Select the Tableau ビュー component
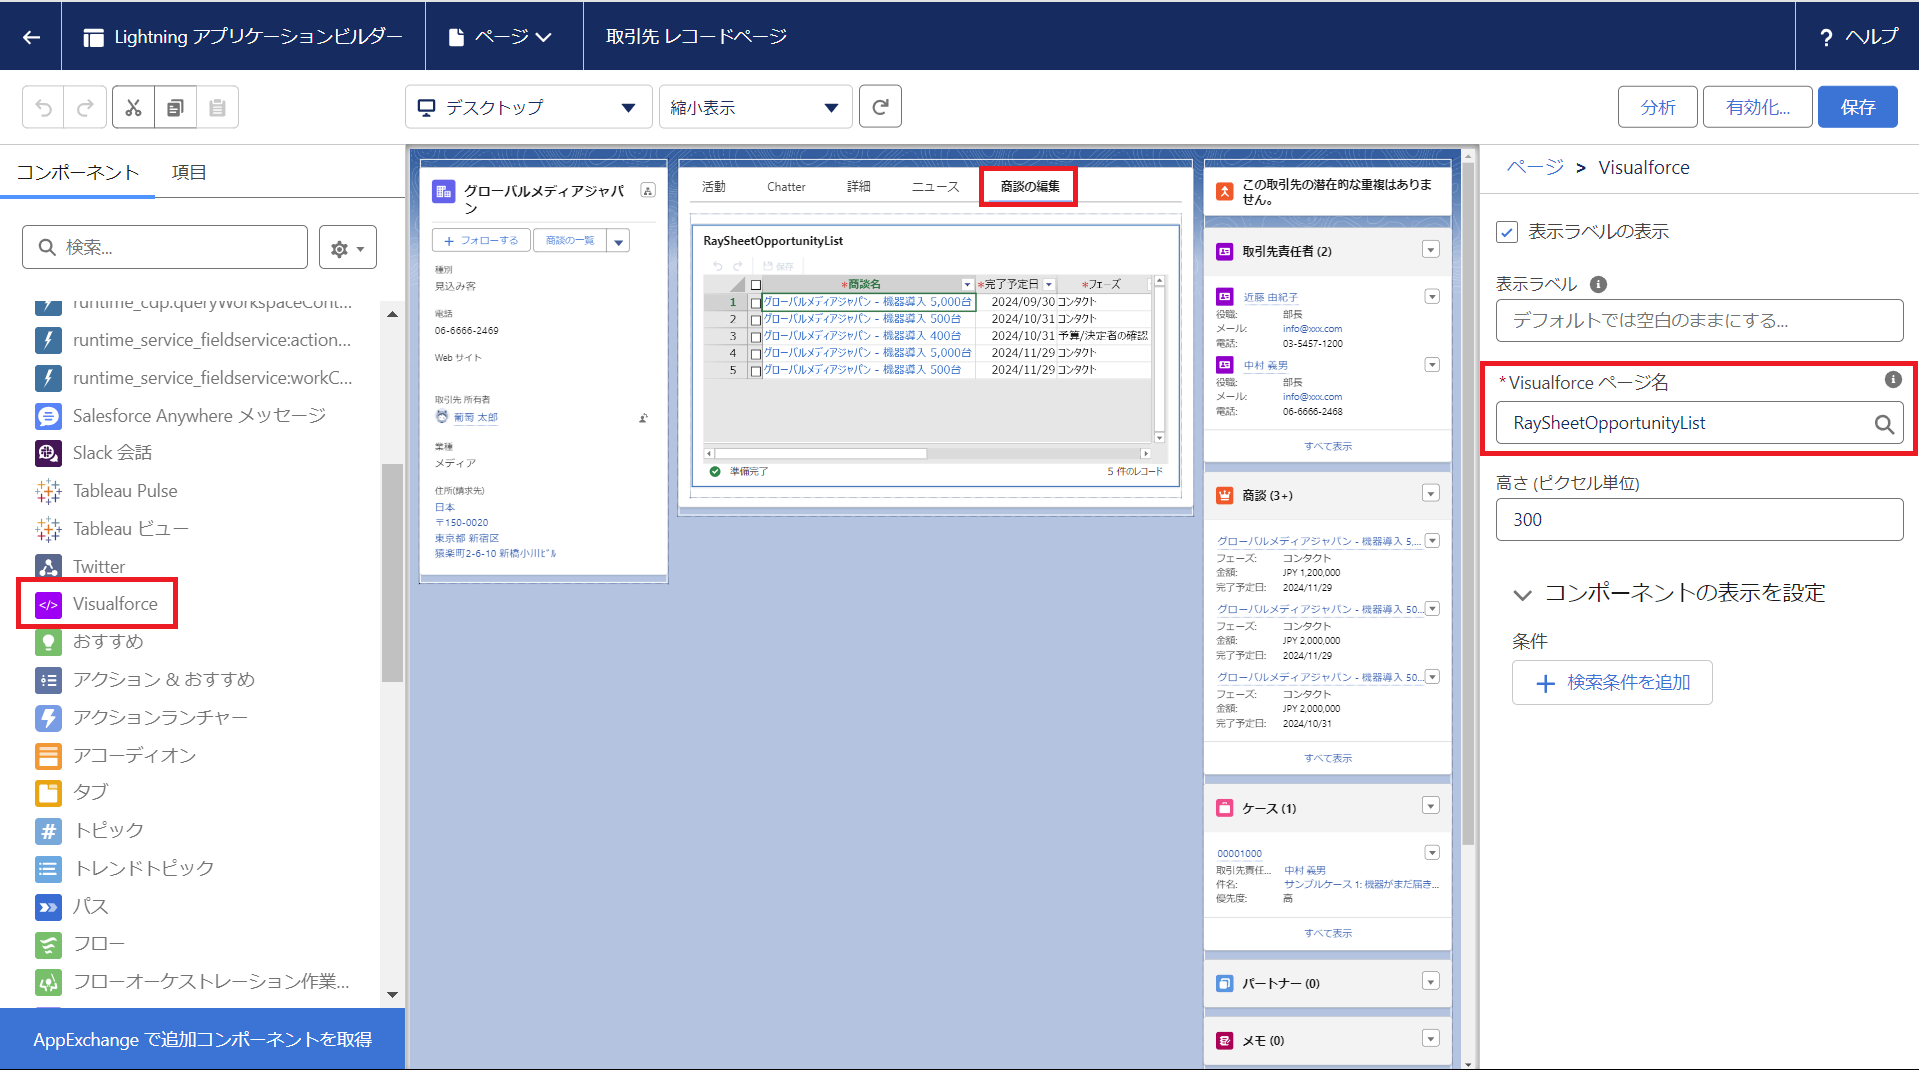Image resolution: width=1919 pixels, height=1070 pixels. tap(111, 529)
